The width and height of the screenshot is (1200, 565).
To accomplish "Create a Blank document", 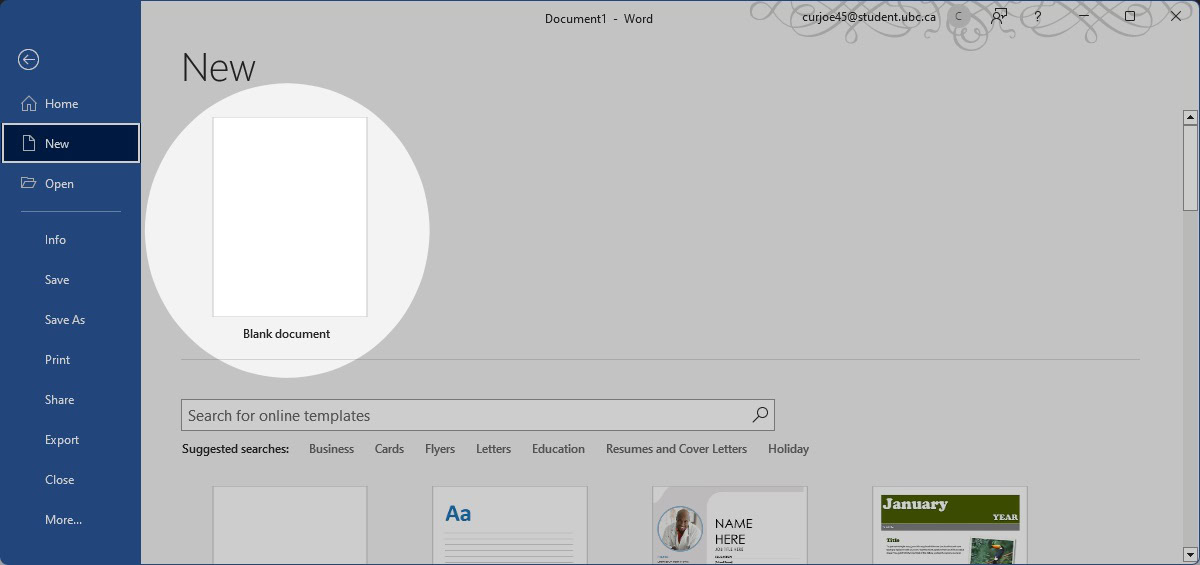I will (289, 218).
